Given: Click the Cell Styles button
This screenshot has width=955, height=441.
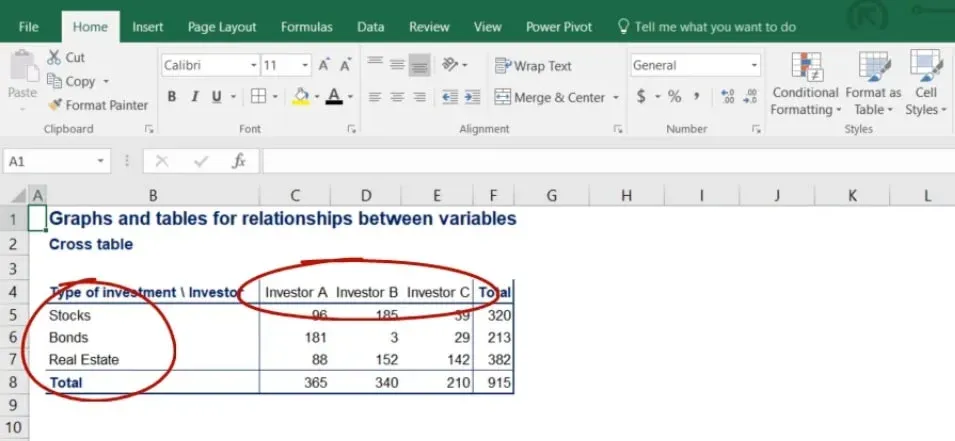Looking at the screenshot, I should [x=925, y=84].
